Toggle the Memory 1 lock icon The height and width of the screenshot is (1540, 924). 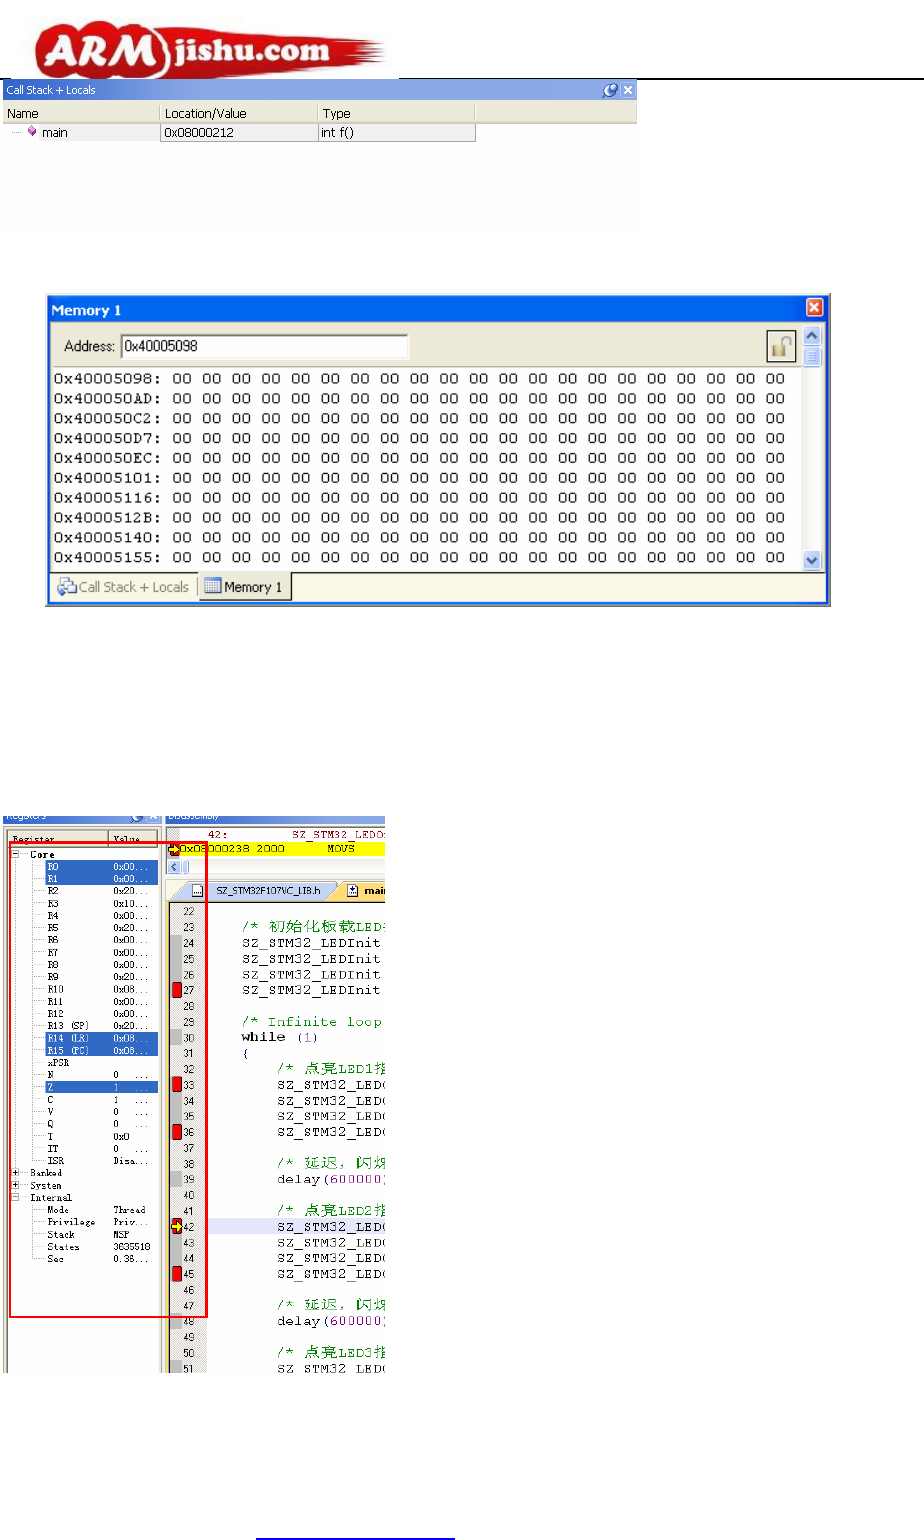[781, 346]
